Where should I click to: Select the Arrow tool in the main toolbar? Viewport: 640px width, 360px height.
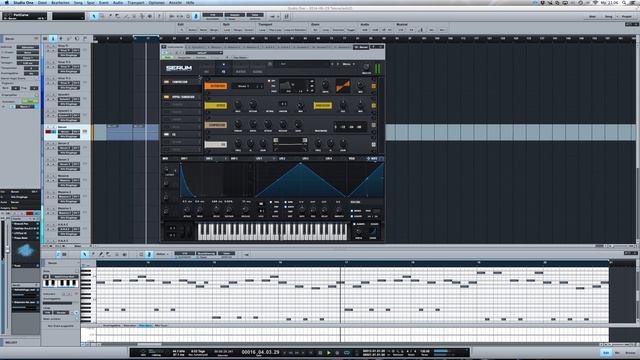(x=94, y=16)
